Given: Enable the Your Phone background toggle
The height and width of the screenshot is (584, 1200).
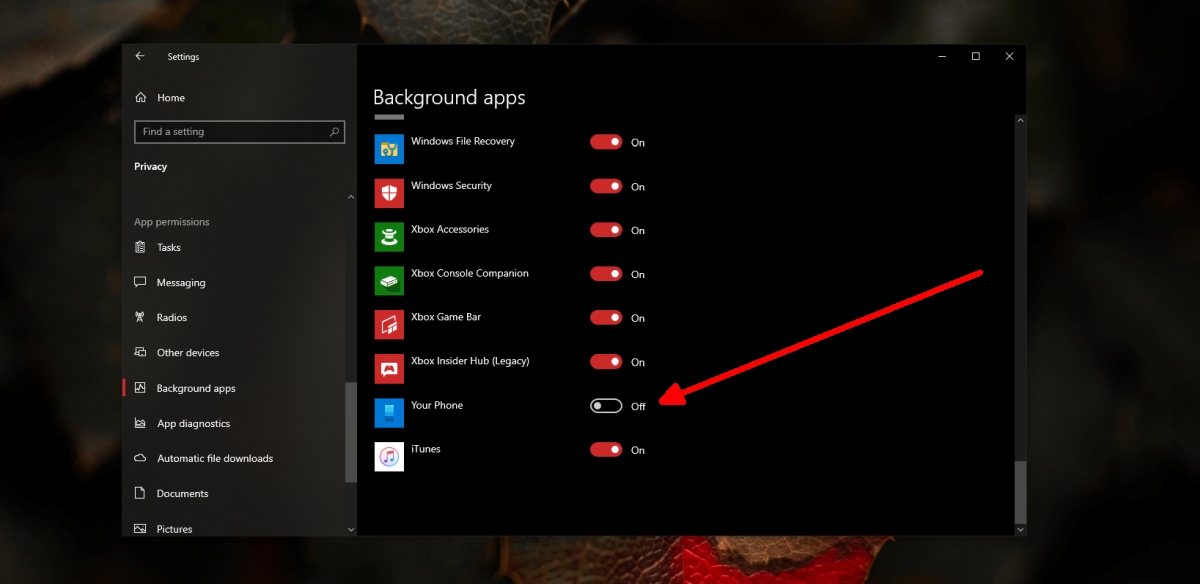Looking at the screenshot, I should 606,406.
